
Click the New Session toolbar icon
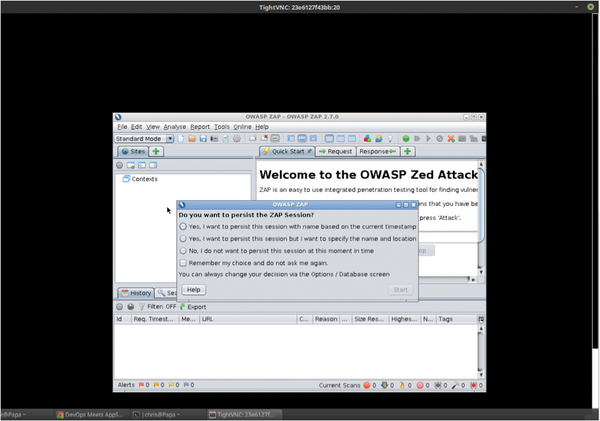[x=181, y=139]
